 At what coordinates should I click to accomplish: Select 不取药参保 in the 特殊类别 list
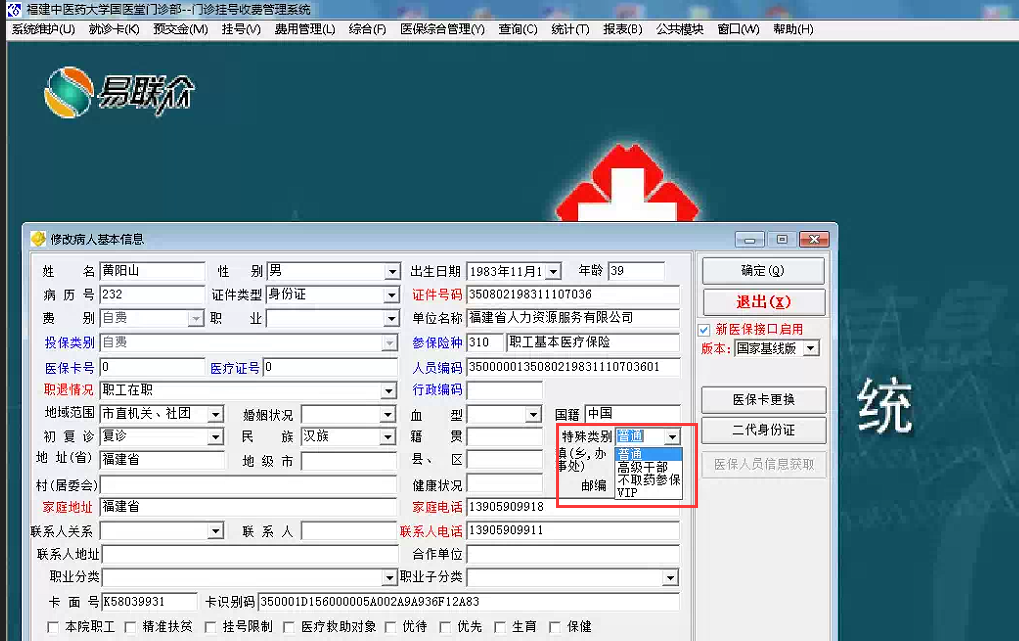pos(648,480)
